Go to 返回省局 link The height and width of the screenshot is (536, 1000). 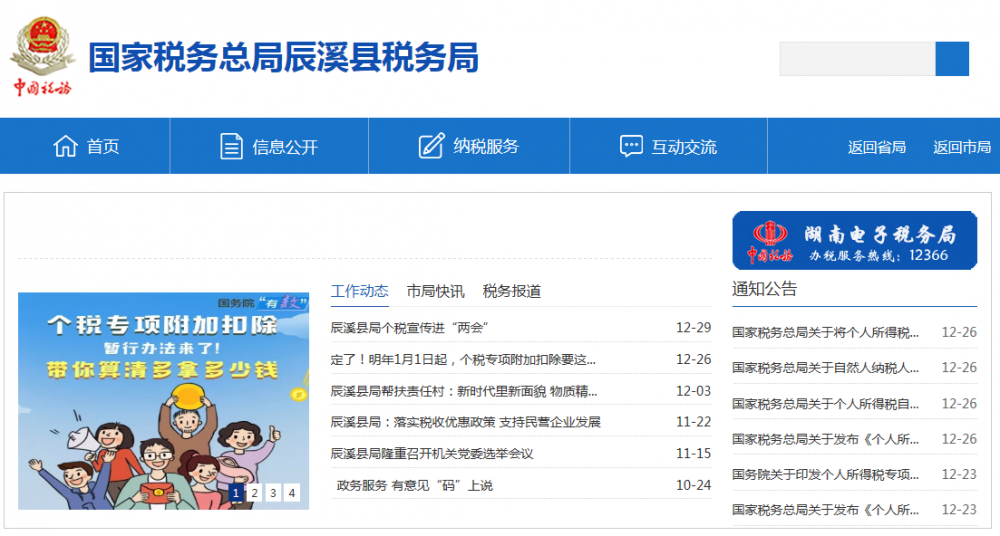click(x=876, y=147)
